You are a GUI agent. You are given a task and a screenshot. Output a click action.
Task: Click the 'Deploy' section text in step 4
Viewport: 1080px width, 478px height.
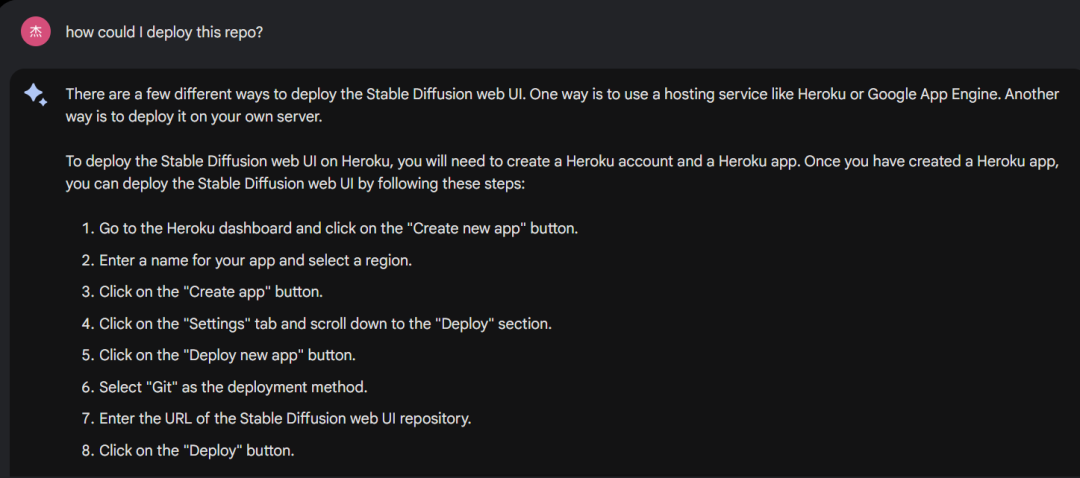point(492,324)
